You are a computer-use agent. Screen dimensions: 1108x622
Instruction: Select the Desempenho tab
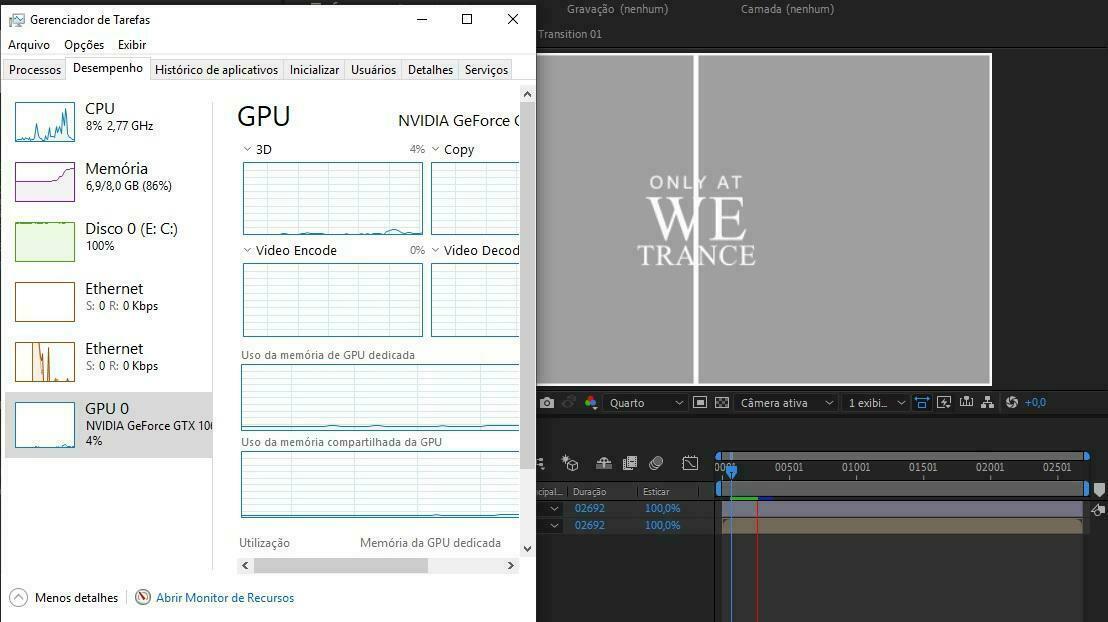pos(108,69)
